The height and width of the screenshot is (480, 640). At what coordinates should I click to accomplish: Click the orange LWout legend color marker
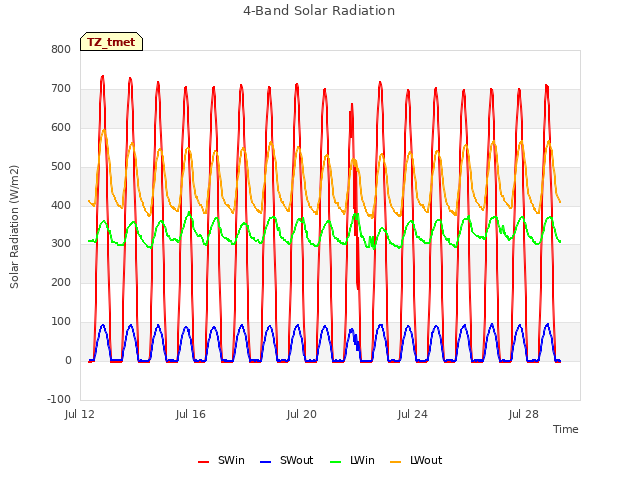(396, 462)
